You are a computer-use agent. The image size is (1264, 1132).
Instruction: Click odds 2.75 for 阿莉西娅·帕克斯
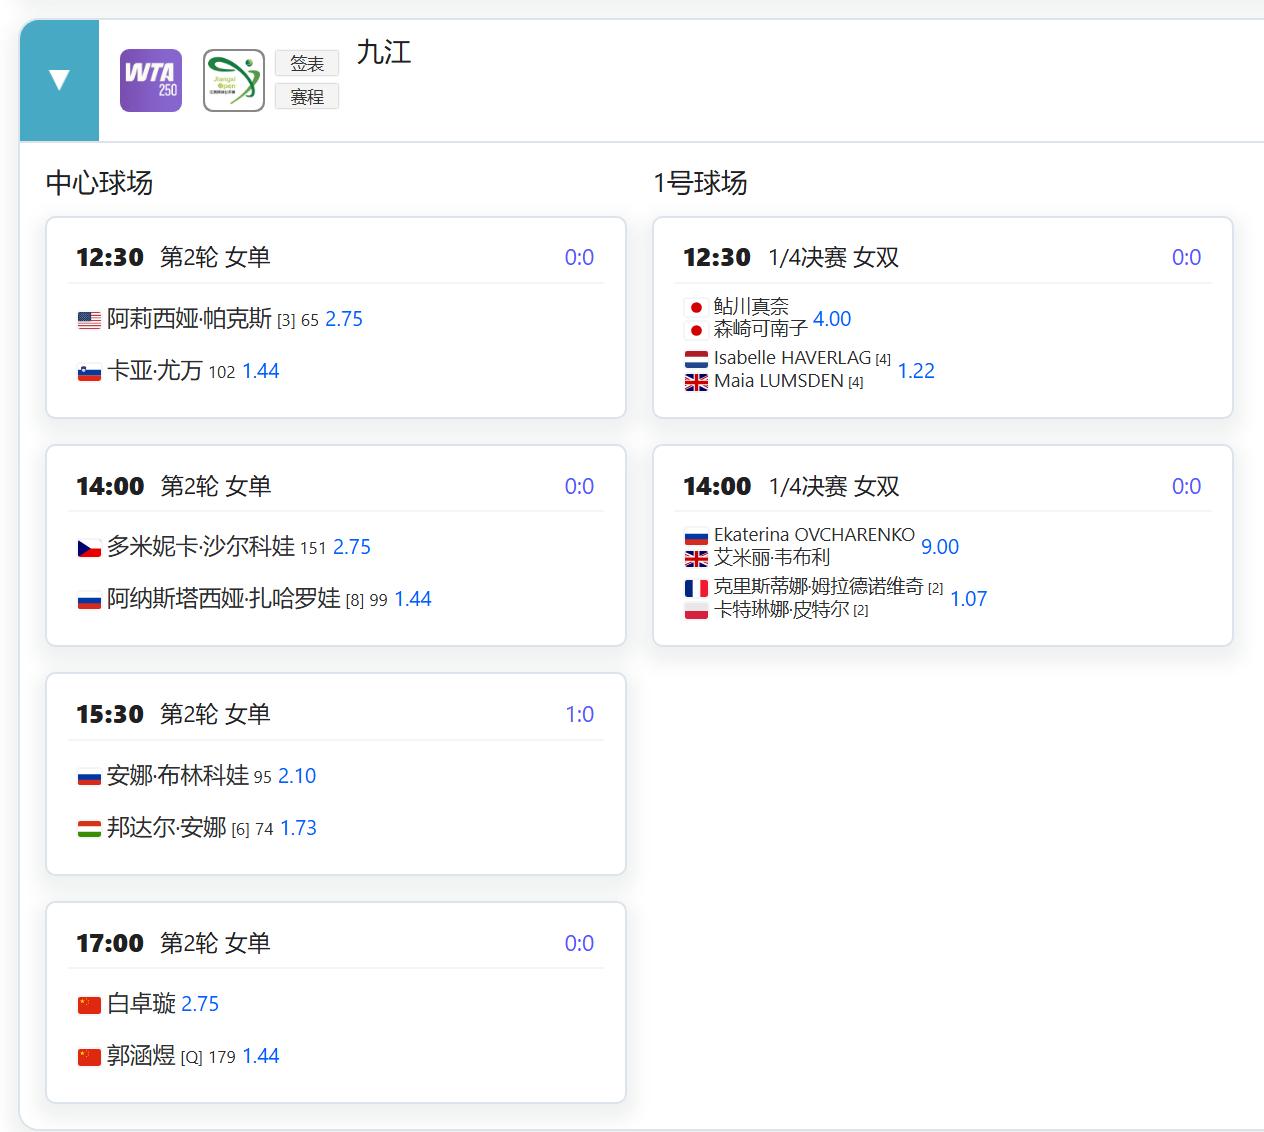[x=344, y=318]
